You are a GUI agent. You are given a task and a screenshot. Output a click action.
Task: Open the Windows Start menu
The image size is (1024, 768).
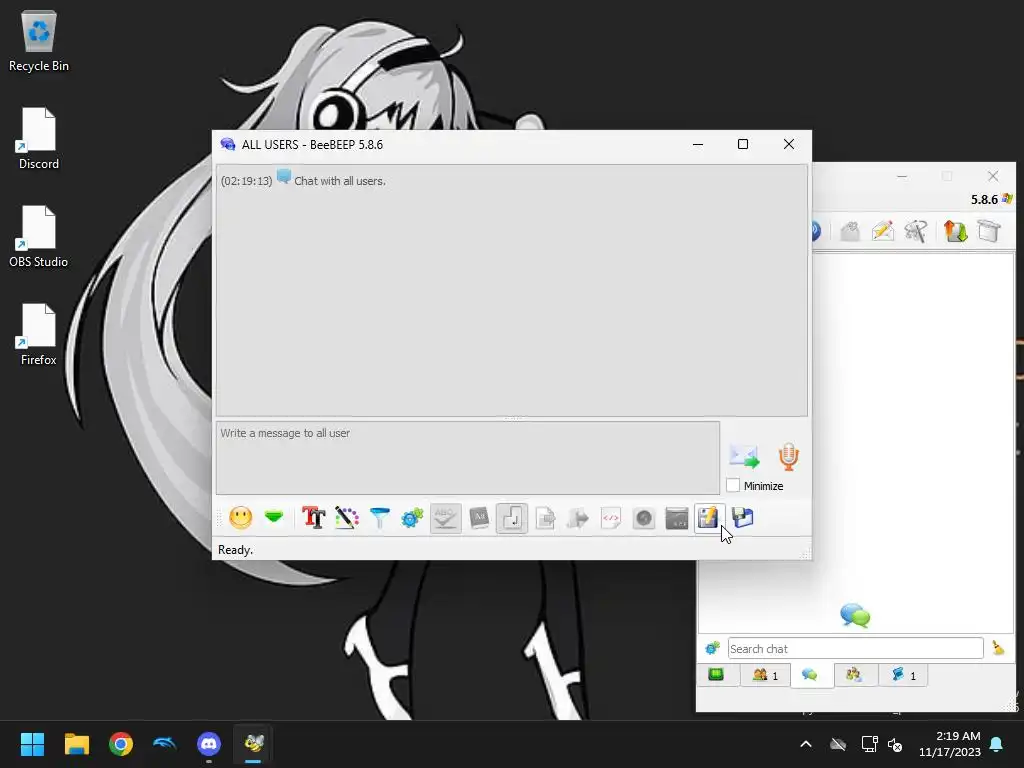(x=32, y=744)
